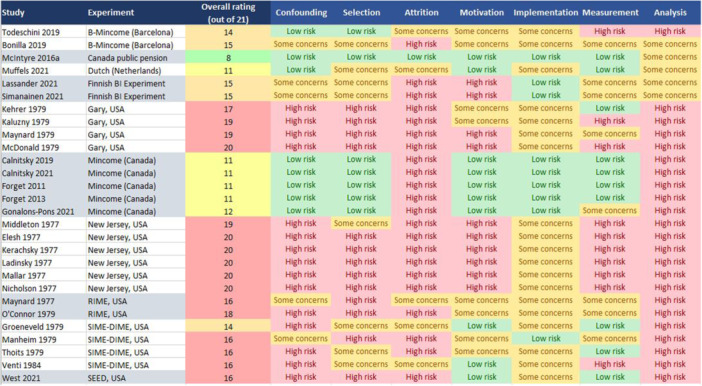Select Manheim 1979 Implementation Low risk cell

click(x=545, y=339)
